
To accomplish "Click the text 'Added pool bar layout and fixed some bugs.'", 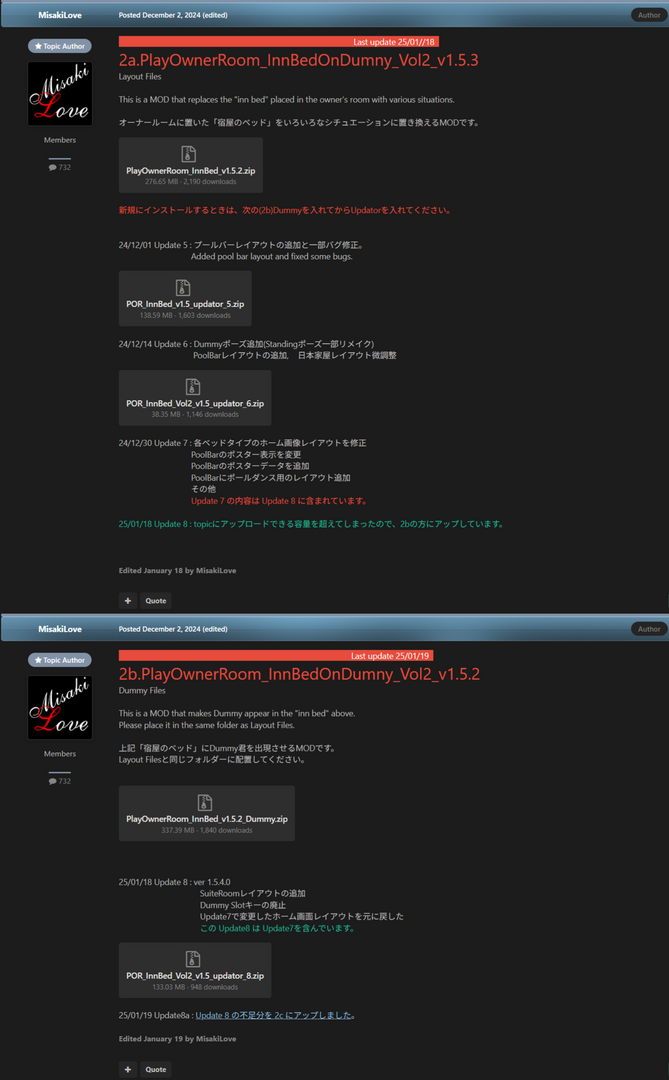I will click(271, 257).
